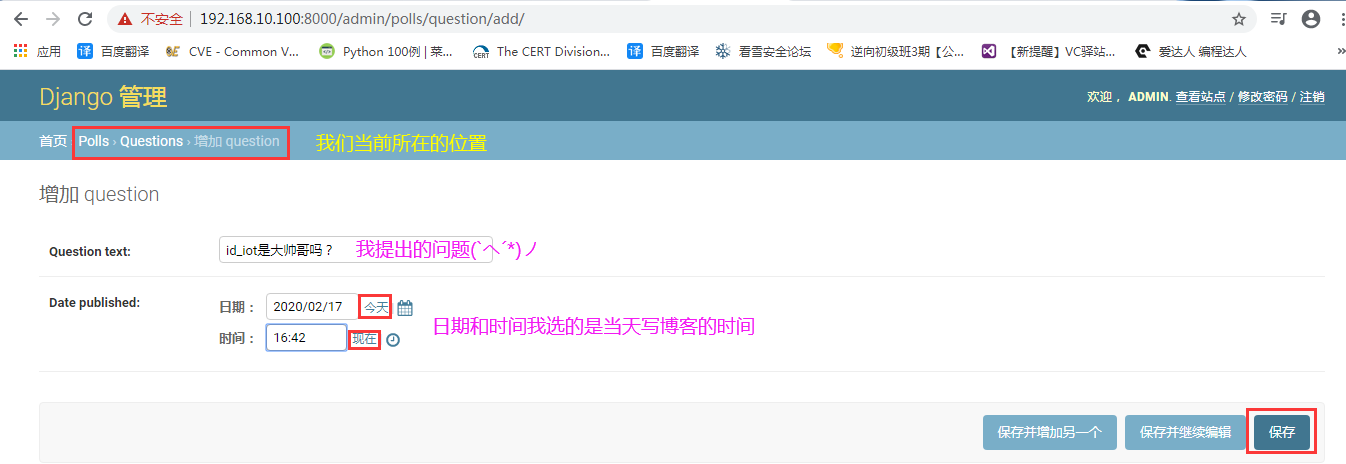Go back with the browser back arrow

pyautogui.click(x=21, y=19)
